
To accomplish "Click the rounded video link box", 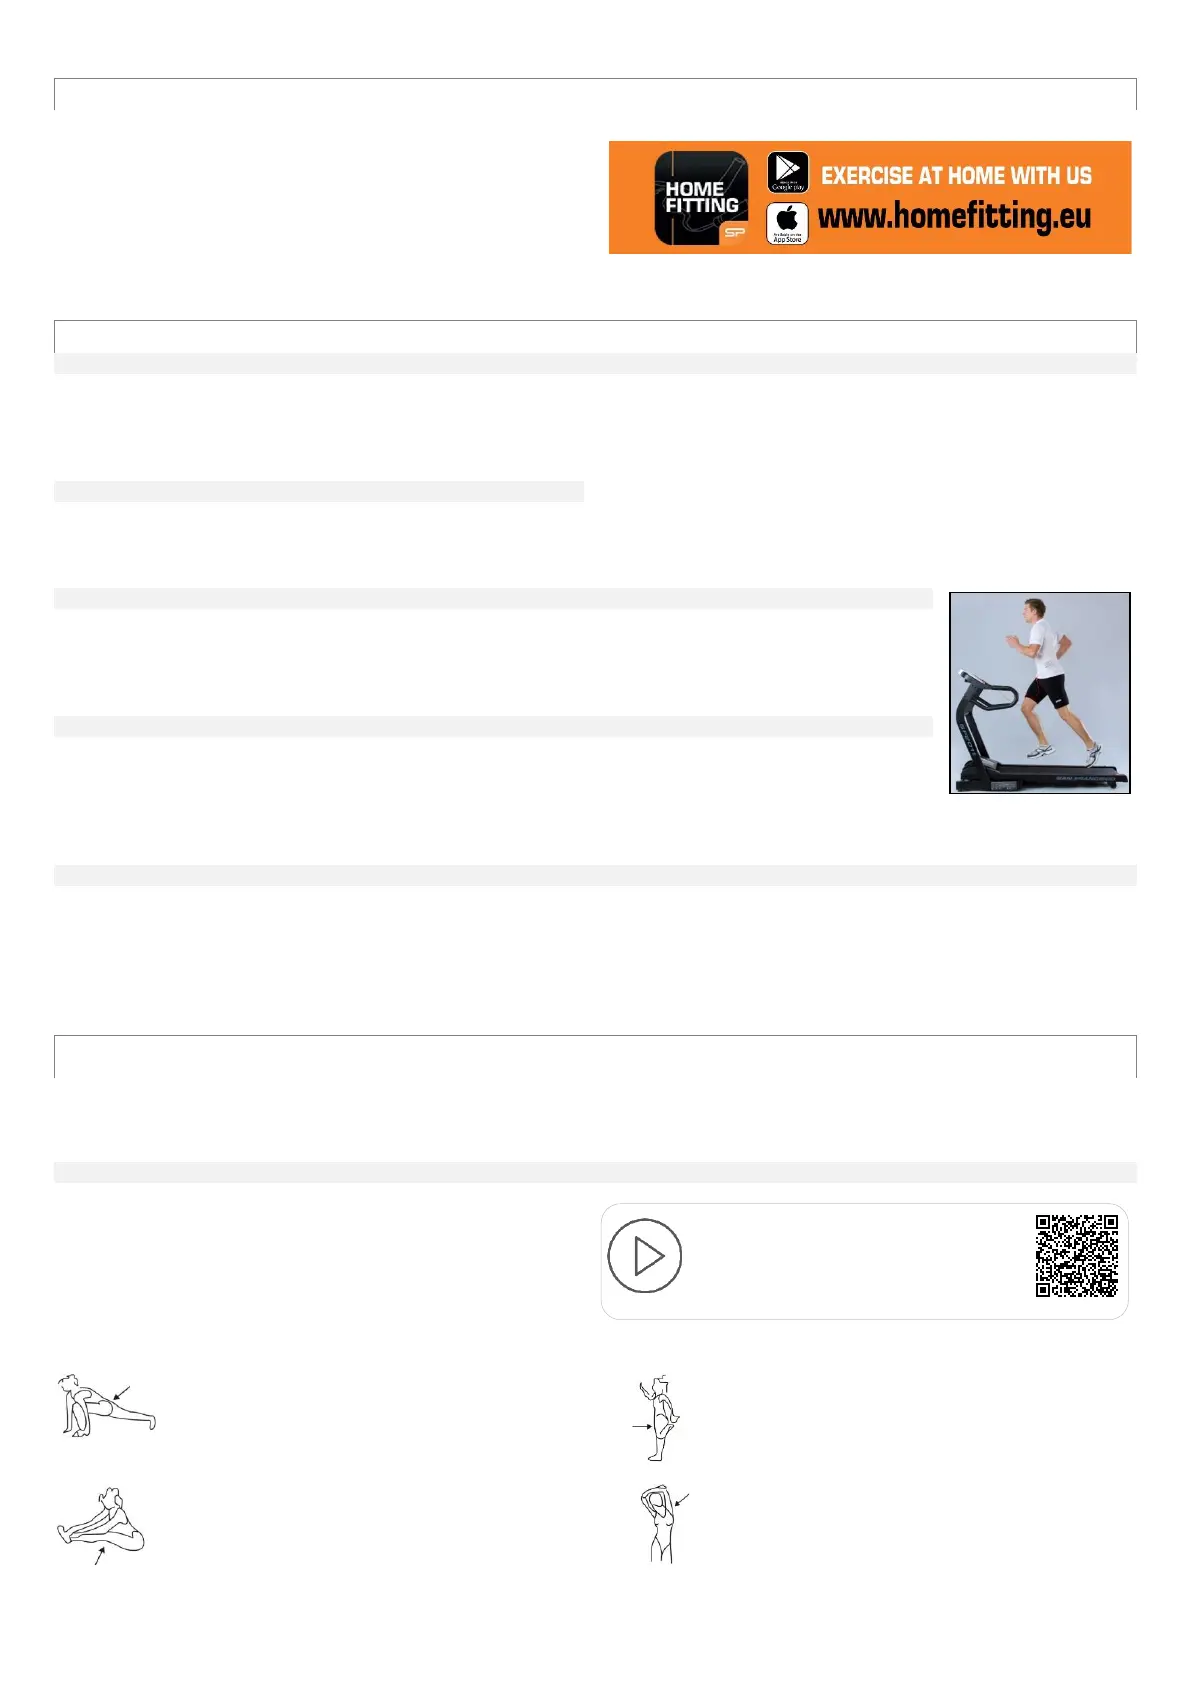I will tap(864, 1261).
